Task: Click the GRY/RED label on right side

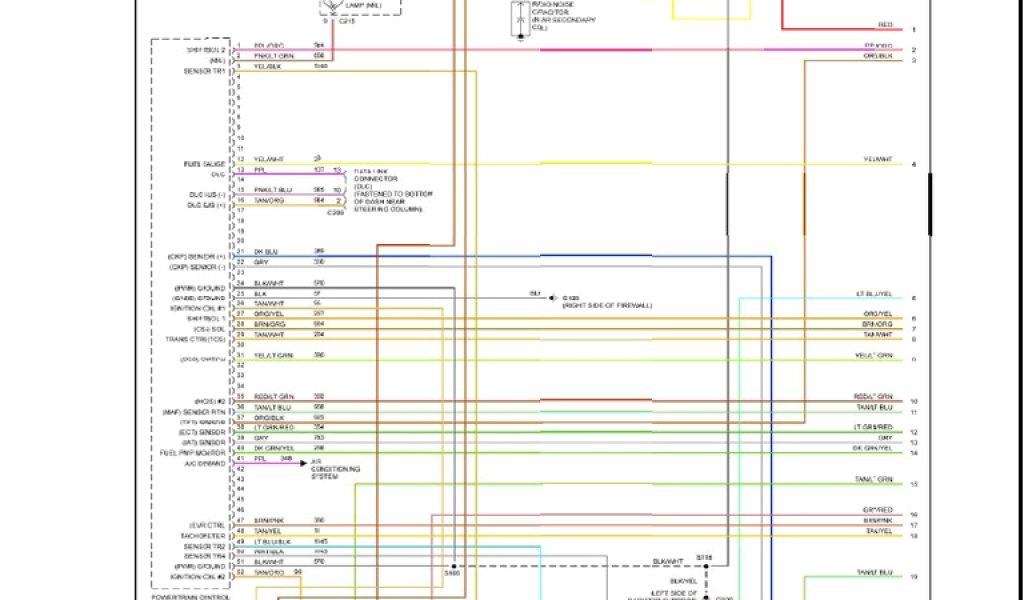Action: [877, 510]
